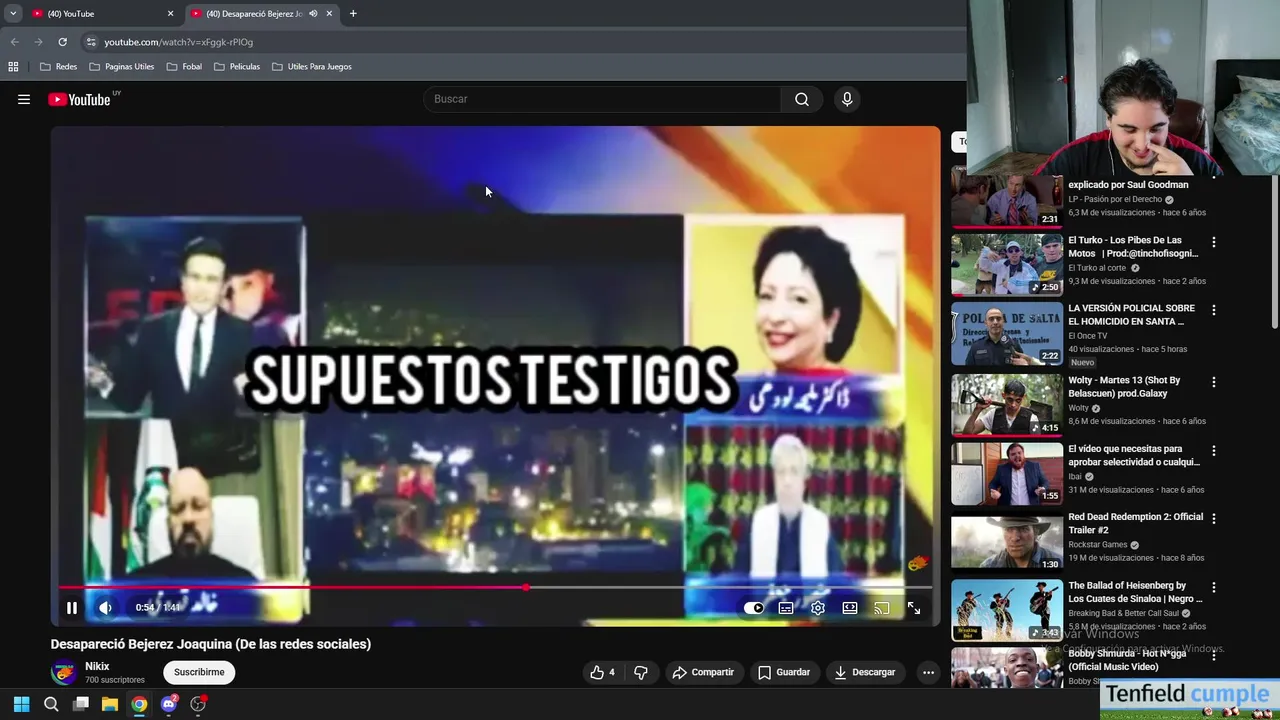The width and height of the screenshot is (1280, 720).
Task: Cast the video with the cast icon
Action: [882, 608]
